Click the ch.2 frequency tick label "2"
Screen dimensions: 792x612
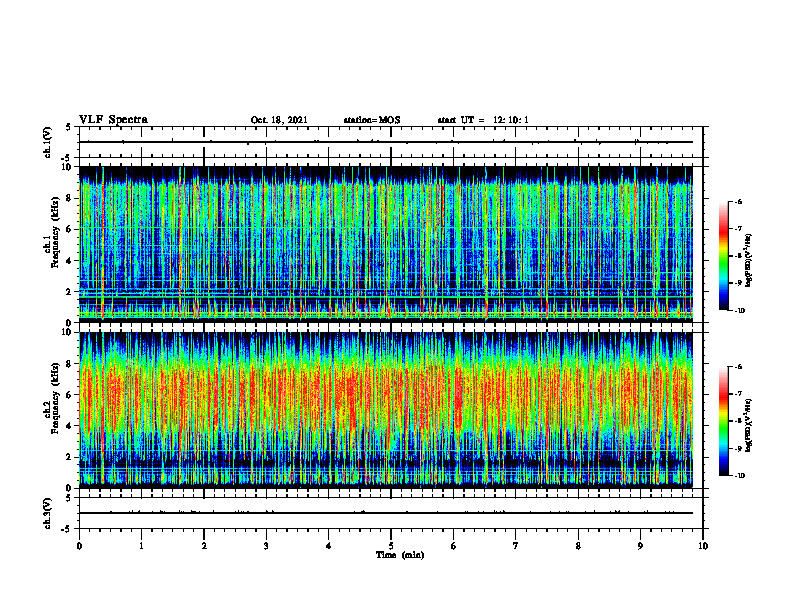coord(70,457)
